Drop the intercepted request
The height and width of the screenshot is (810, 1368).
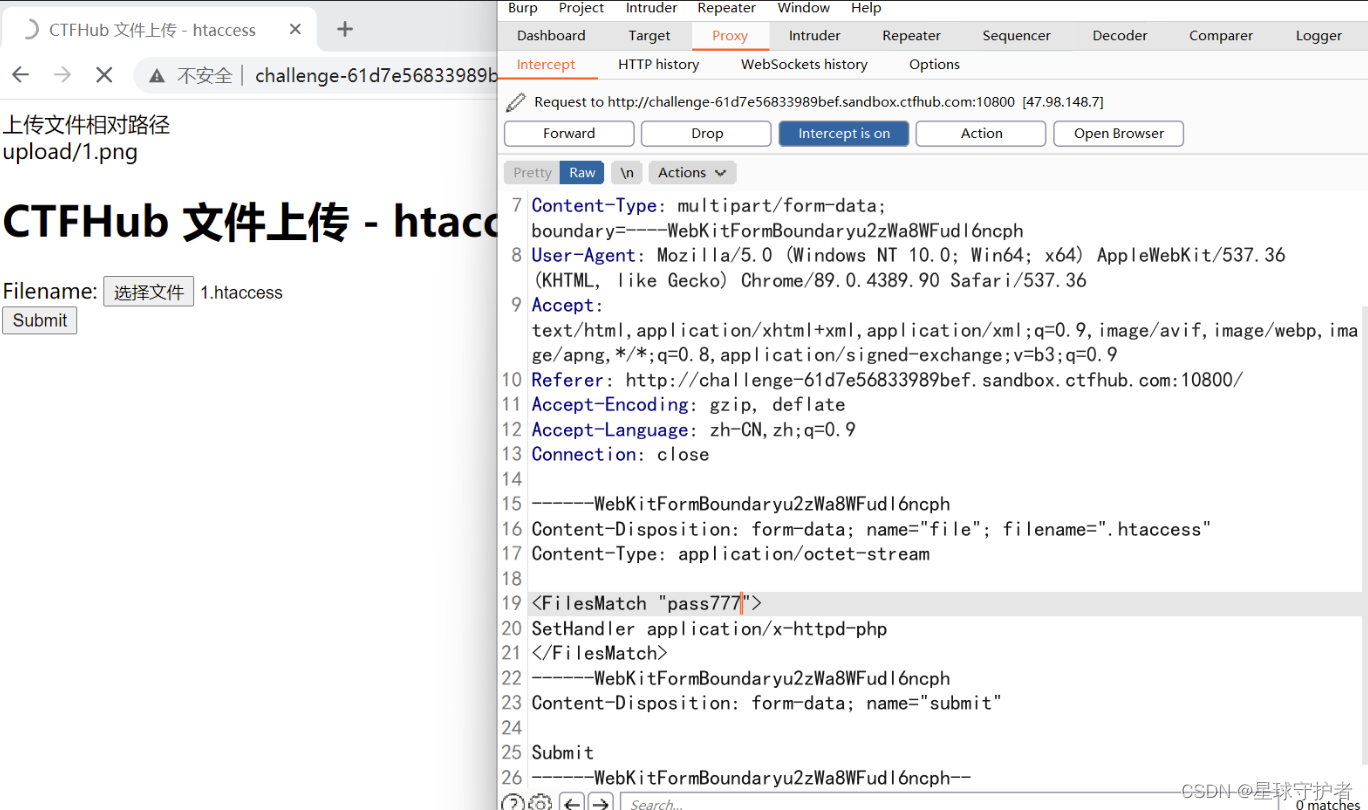coord(706,134)
